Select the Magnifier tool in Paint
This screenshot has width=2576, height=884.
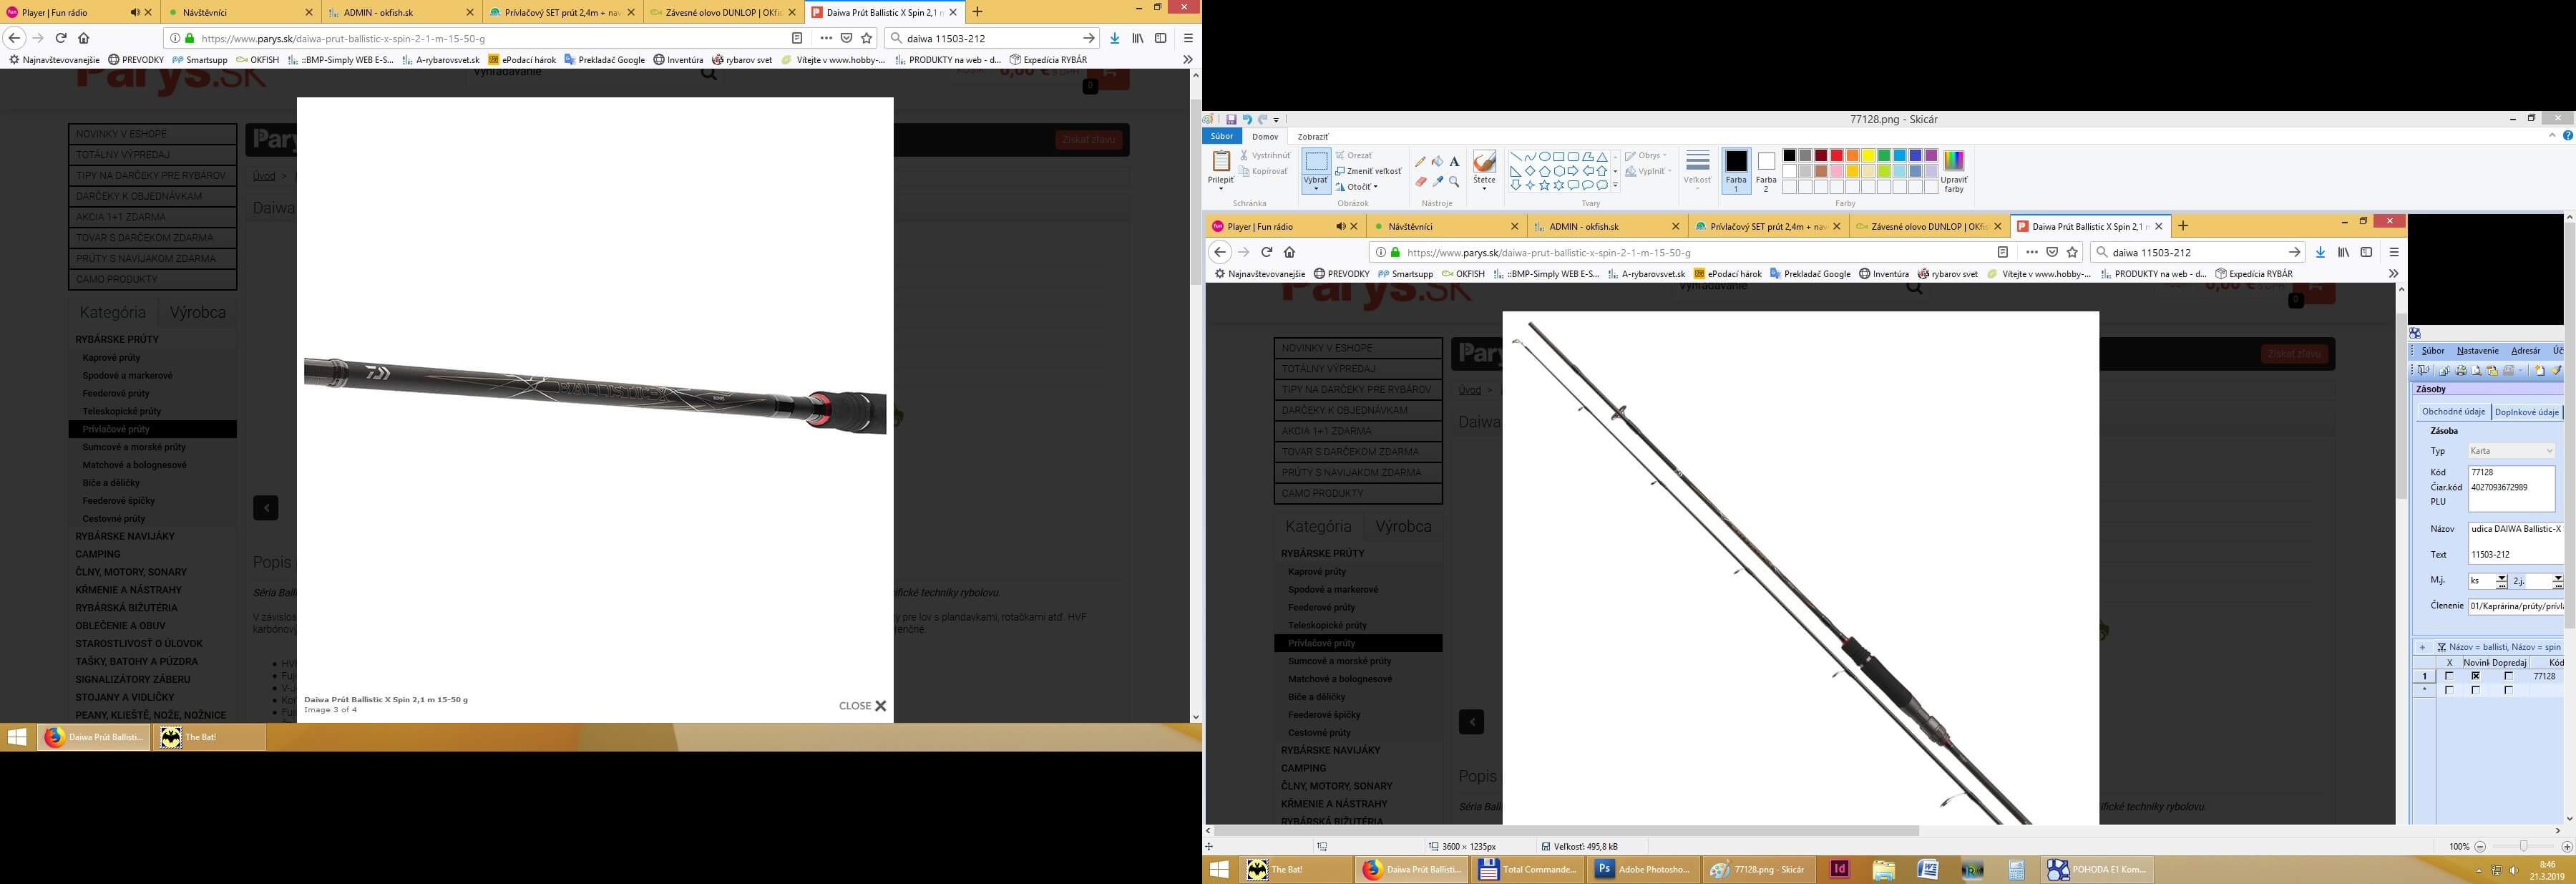pos(1455,182)
